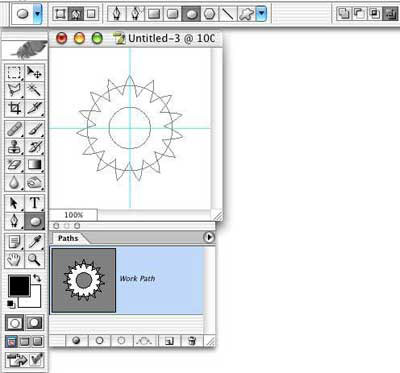400x373 pixels.
Task: Click the Work Path gear thumbnail
Action: (84, 280)
